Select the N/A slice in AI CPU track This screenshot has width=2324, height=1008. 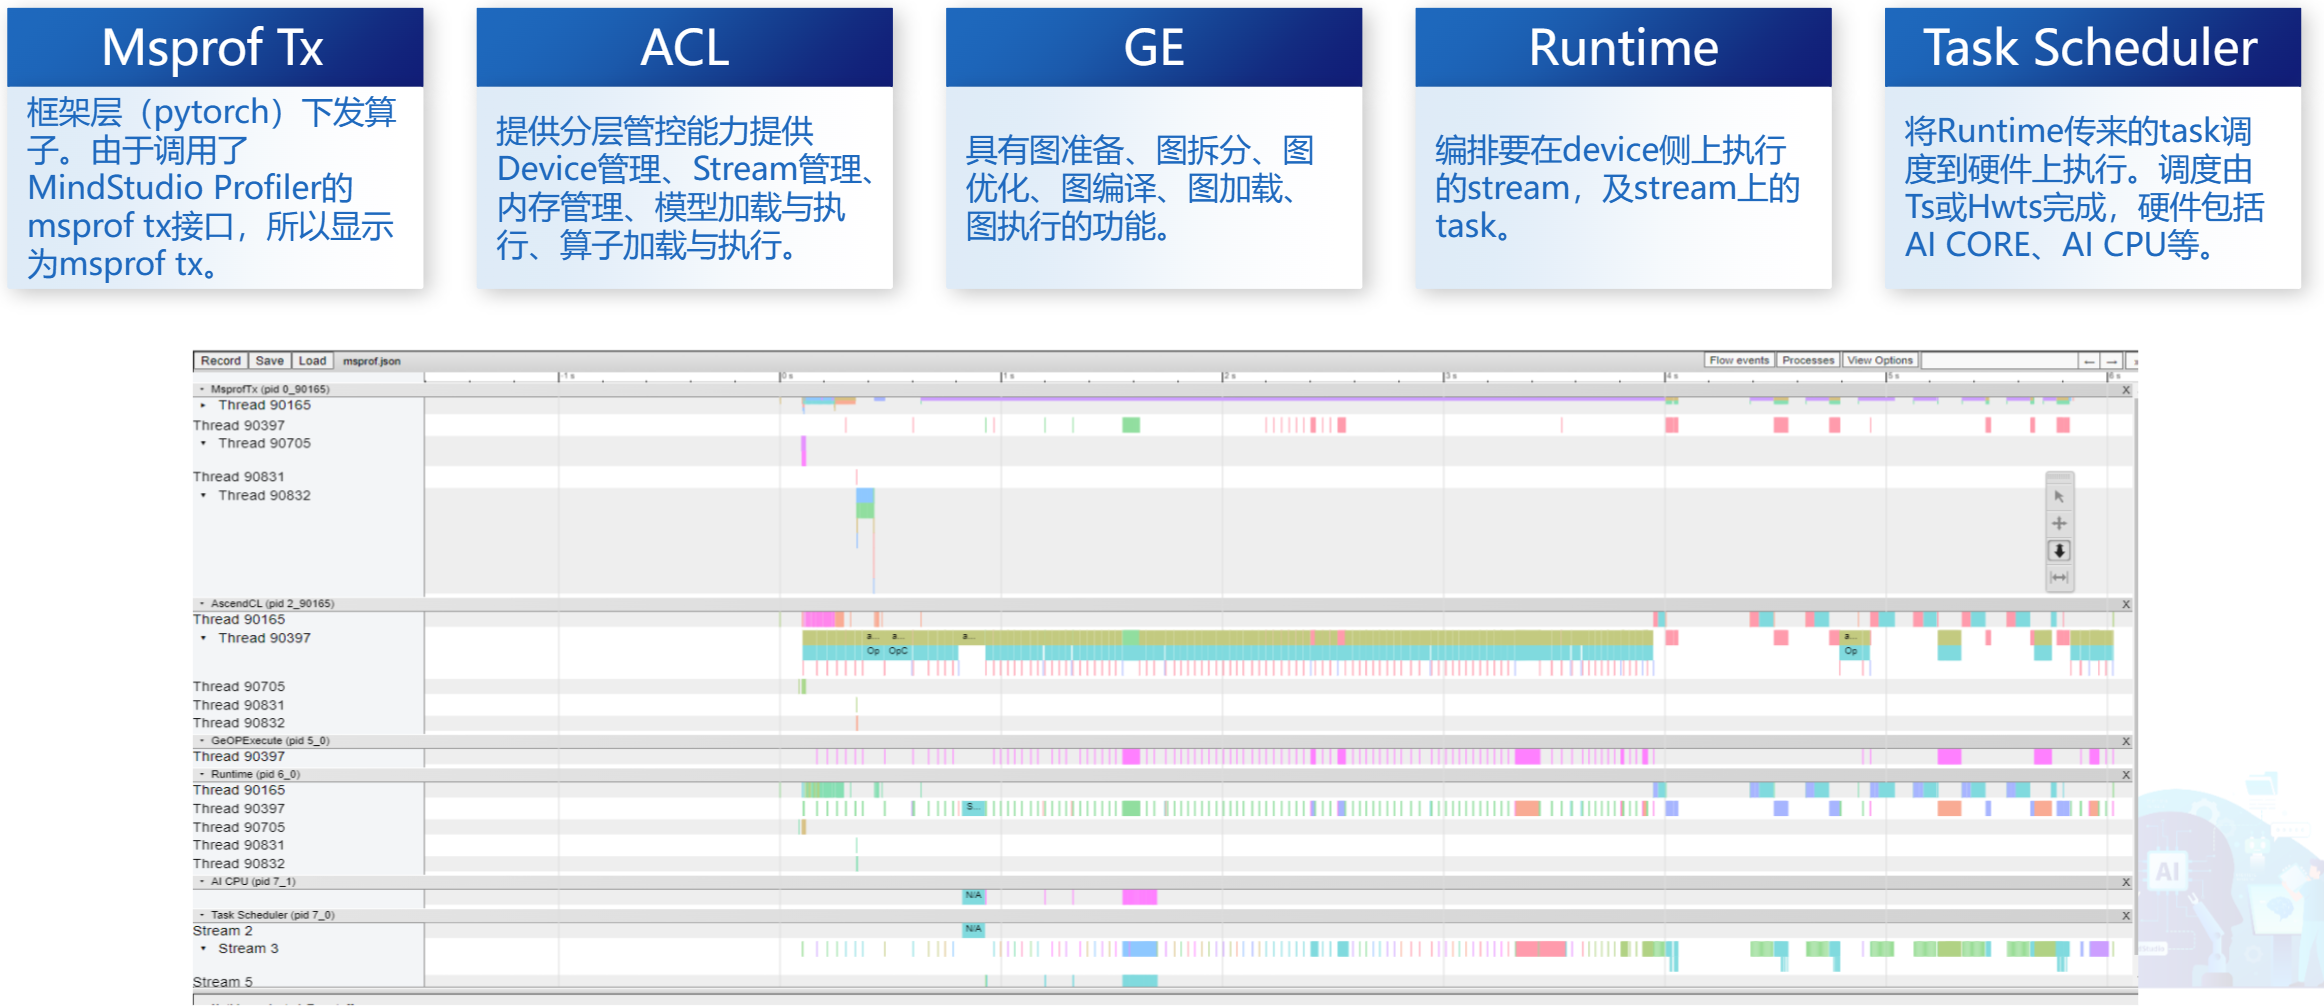[973, 896]
